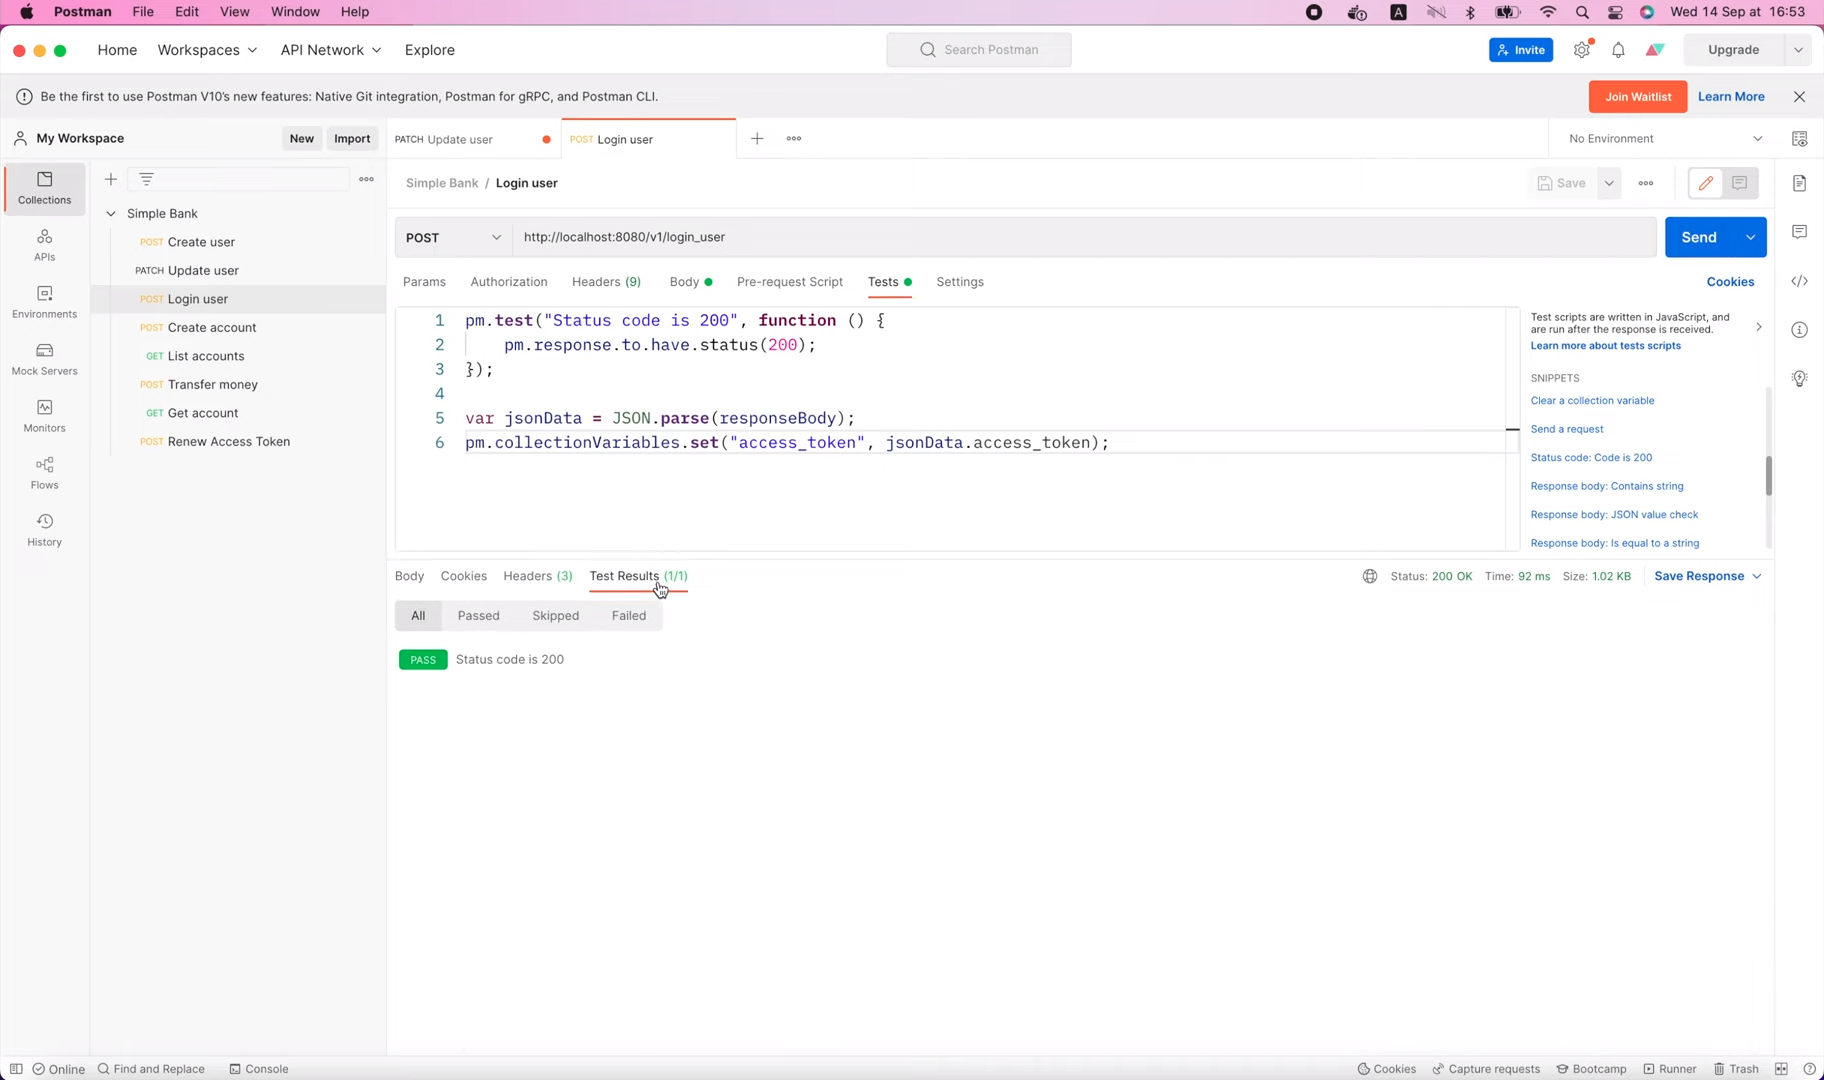Image resolution: width=1824 pixels, height=1080 pixels.
Task: Open the File menu
Action: (143, 12)
